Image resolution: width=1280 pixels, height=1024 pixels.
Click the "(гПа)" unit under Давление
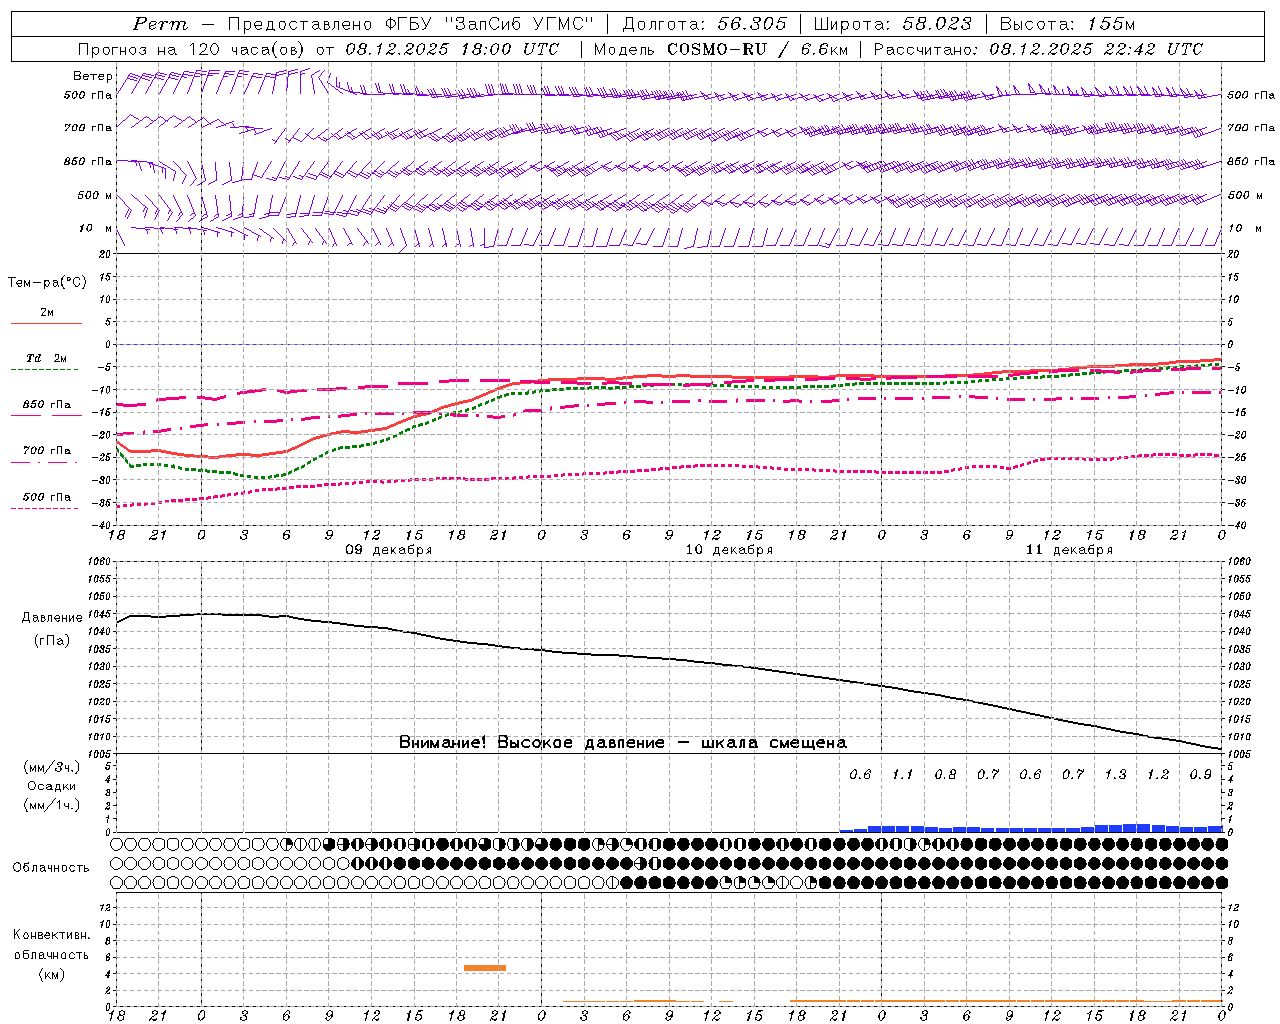coord(52,640)
